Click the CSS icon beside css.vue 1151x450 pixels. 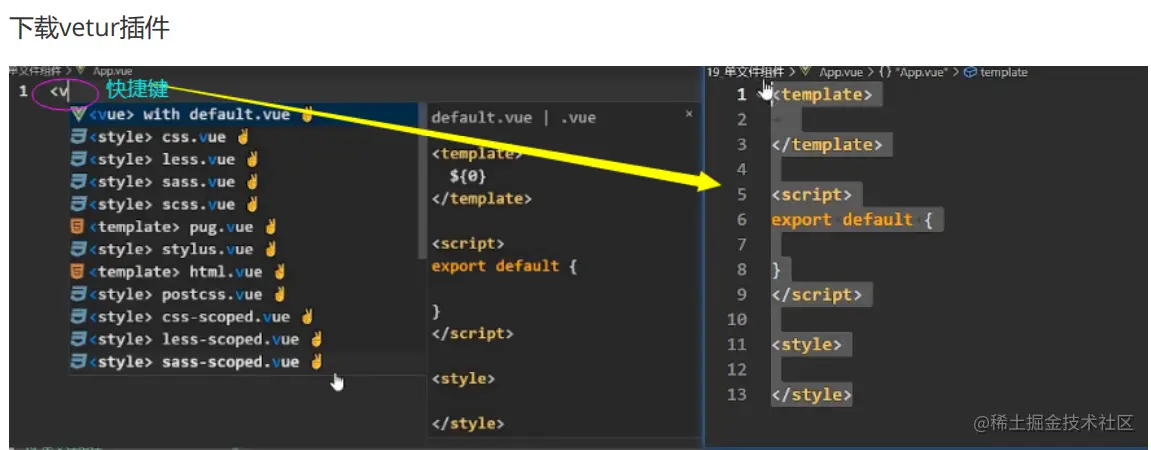79,137
